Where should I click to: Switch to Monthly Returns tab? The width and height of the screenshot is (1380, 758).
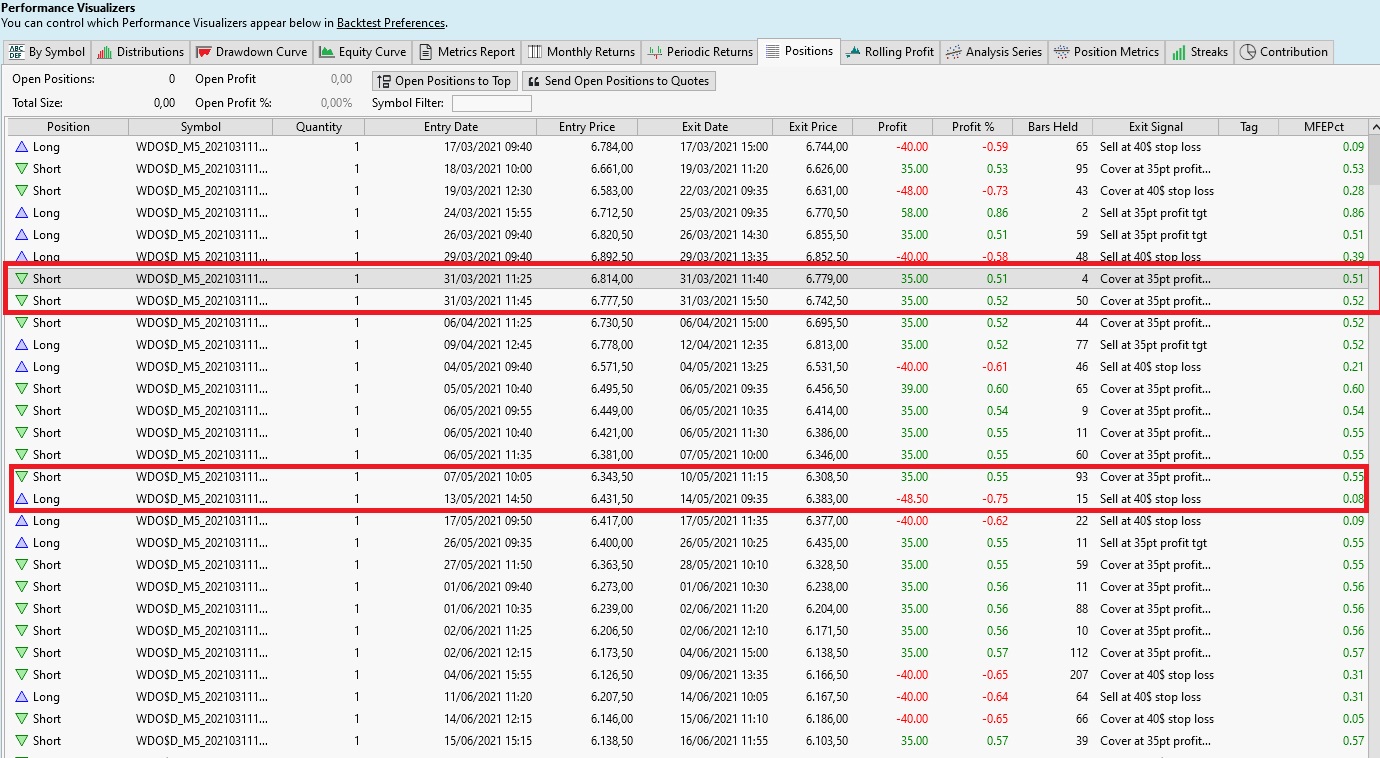581,52
